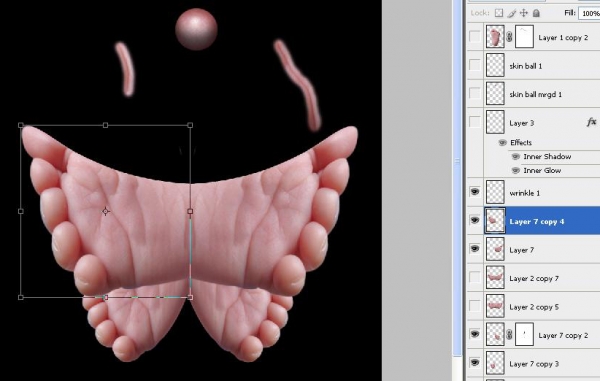Click the fx icon on Layer 3

click(x=591, y=122)
